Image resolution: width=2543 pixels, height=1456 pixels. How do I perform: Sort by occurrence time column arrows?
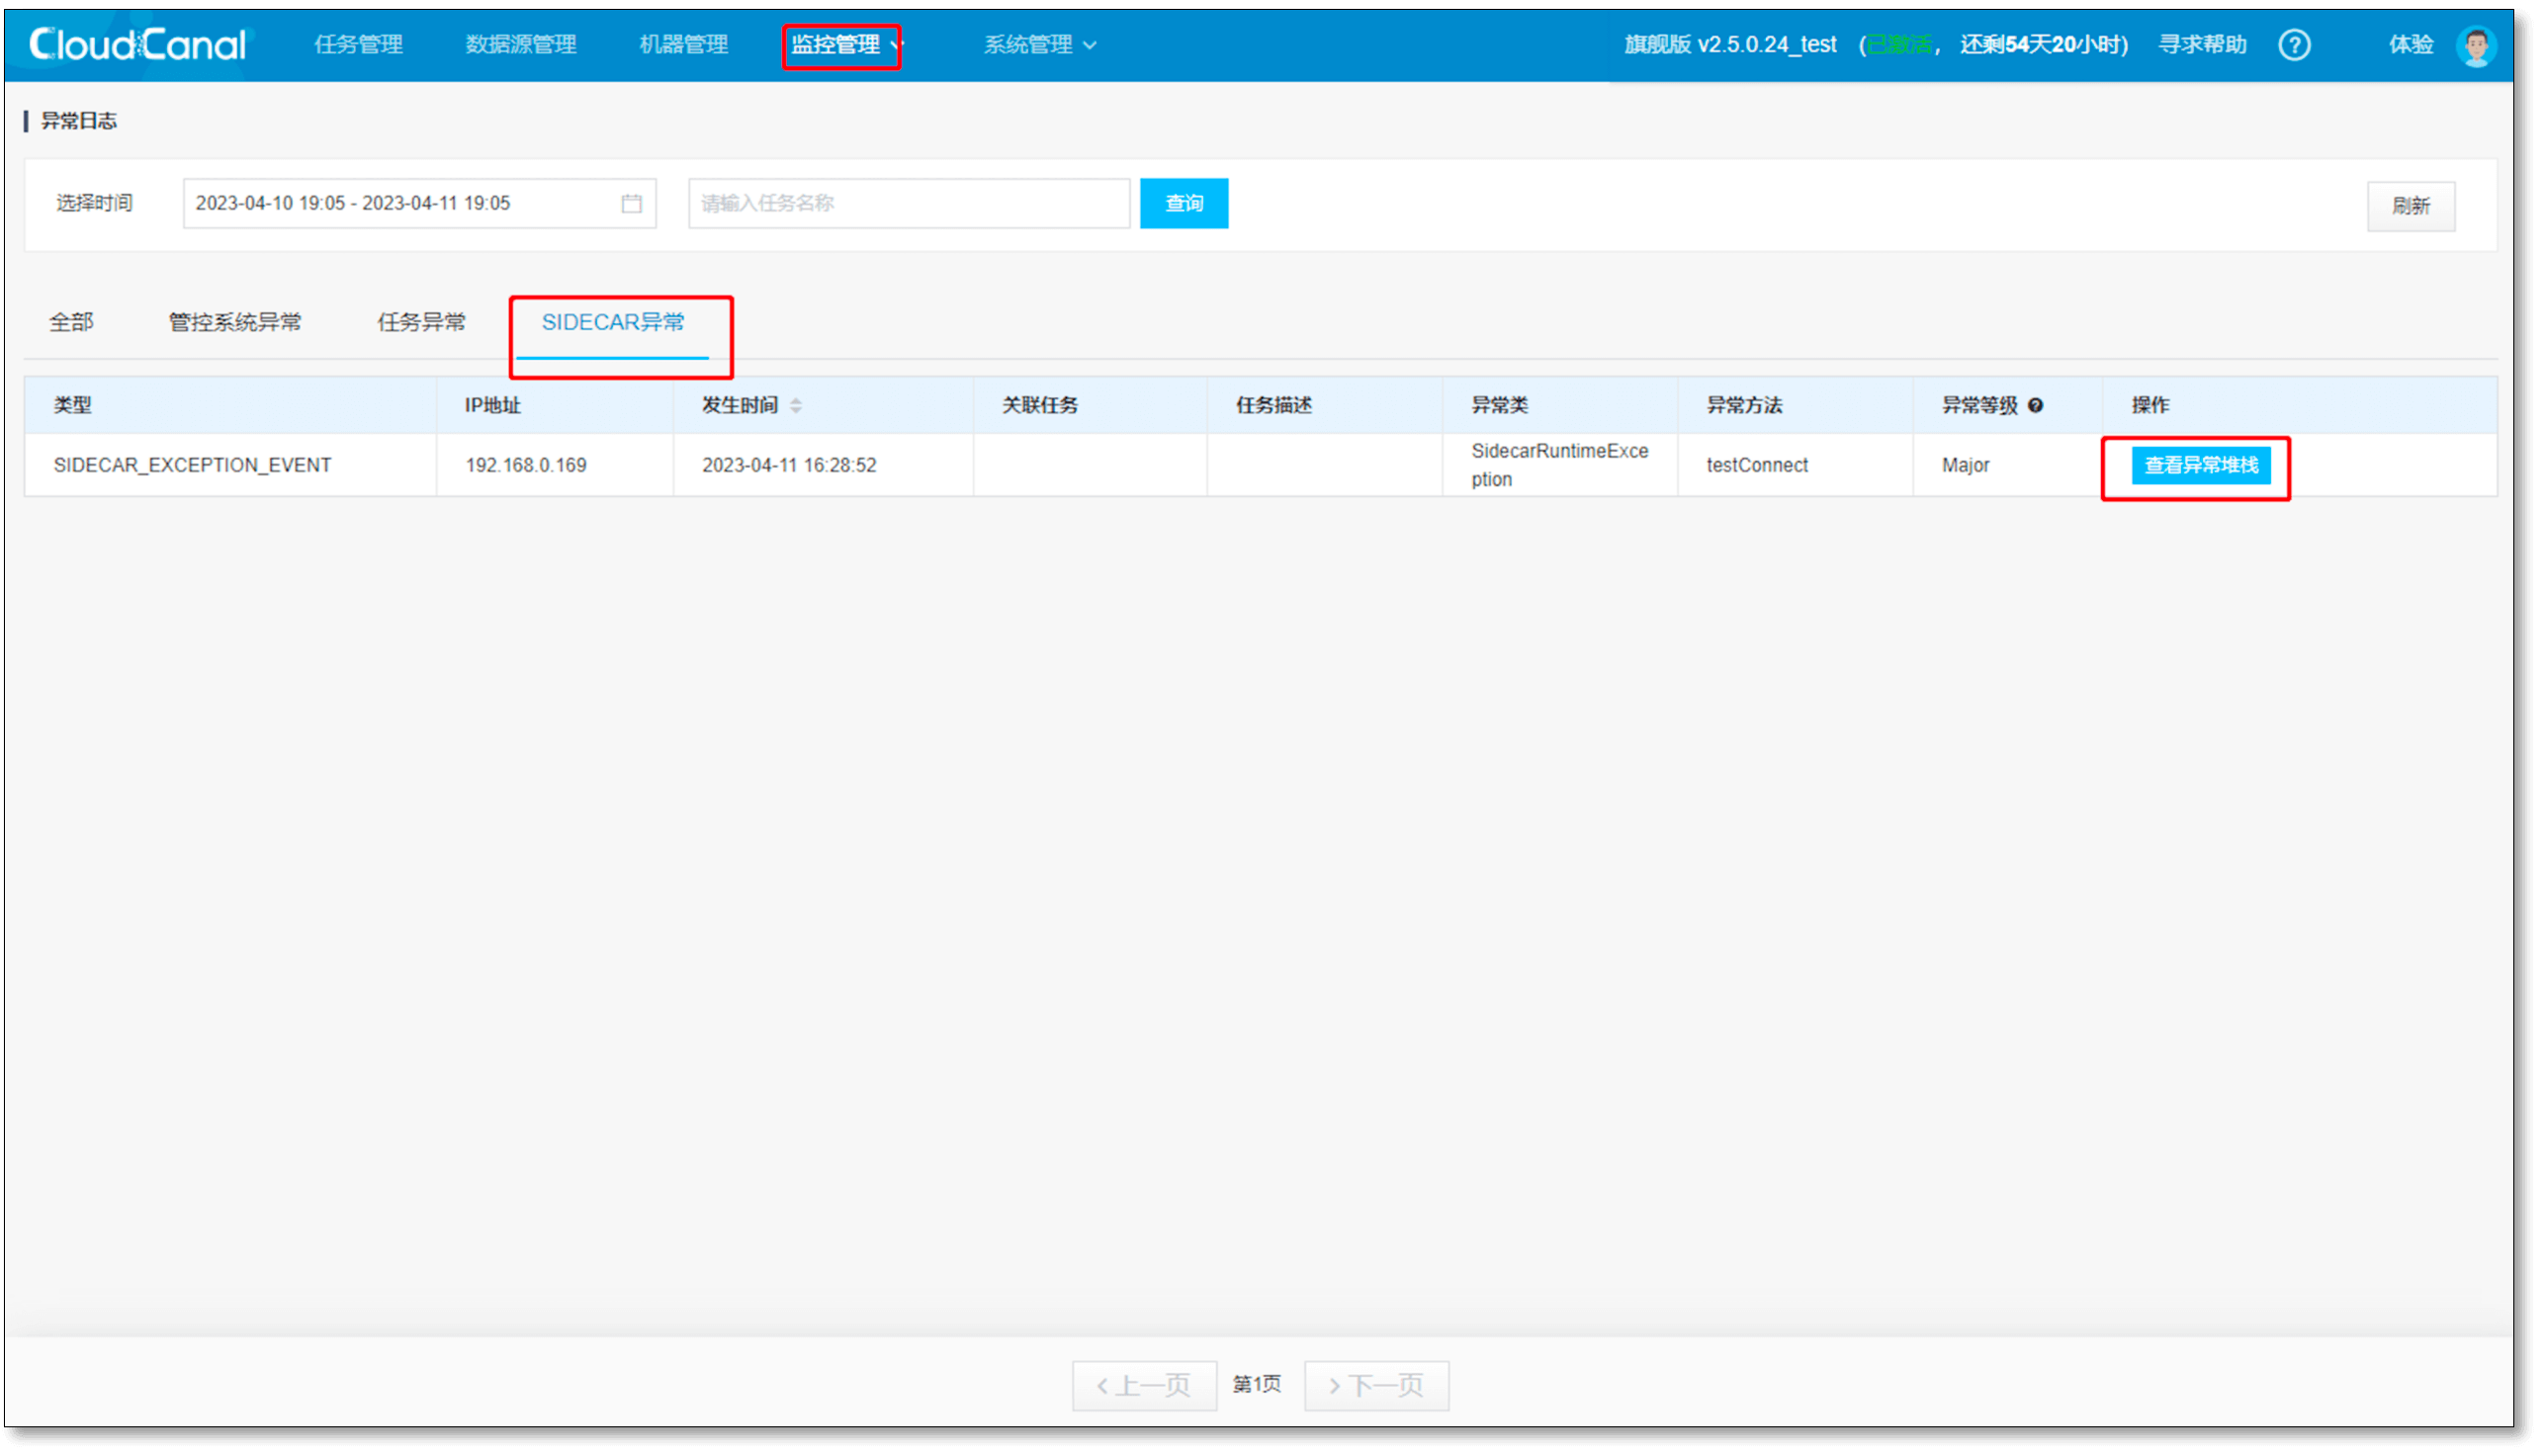tap(796, 405)
